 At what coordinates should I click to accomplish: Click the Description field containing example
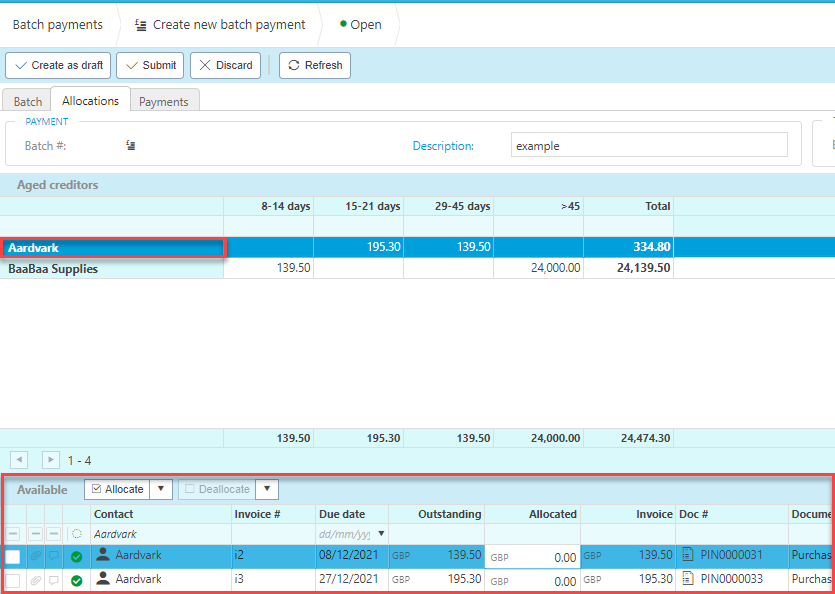point(648,146)
